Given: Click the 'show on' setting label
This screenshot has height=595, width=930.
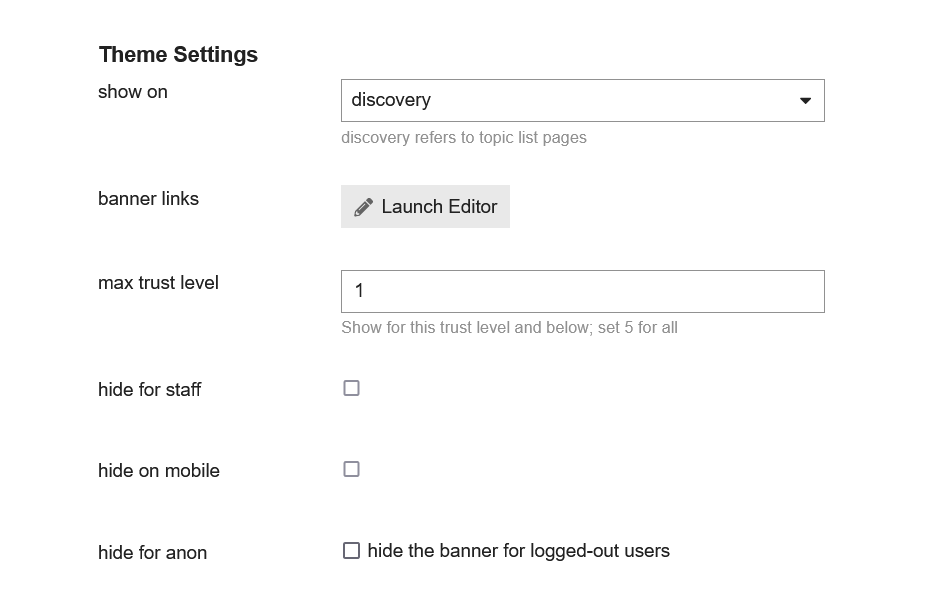Looking at the screenshot, I should (x=133, y=92).
